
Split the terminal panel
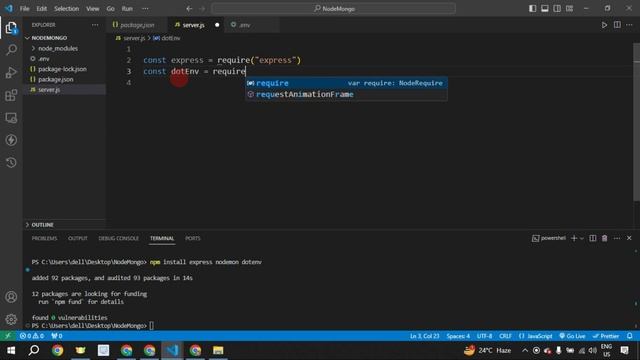coord(593,238)
